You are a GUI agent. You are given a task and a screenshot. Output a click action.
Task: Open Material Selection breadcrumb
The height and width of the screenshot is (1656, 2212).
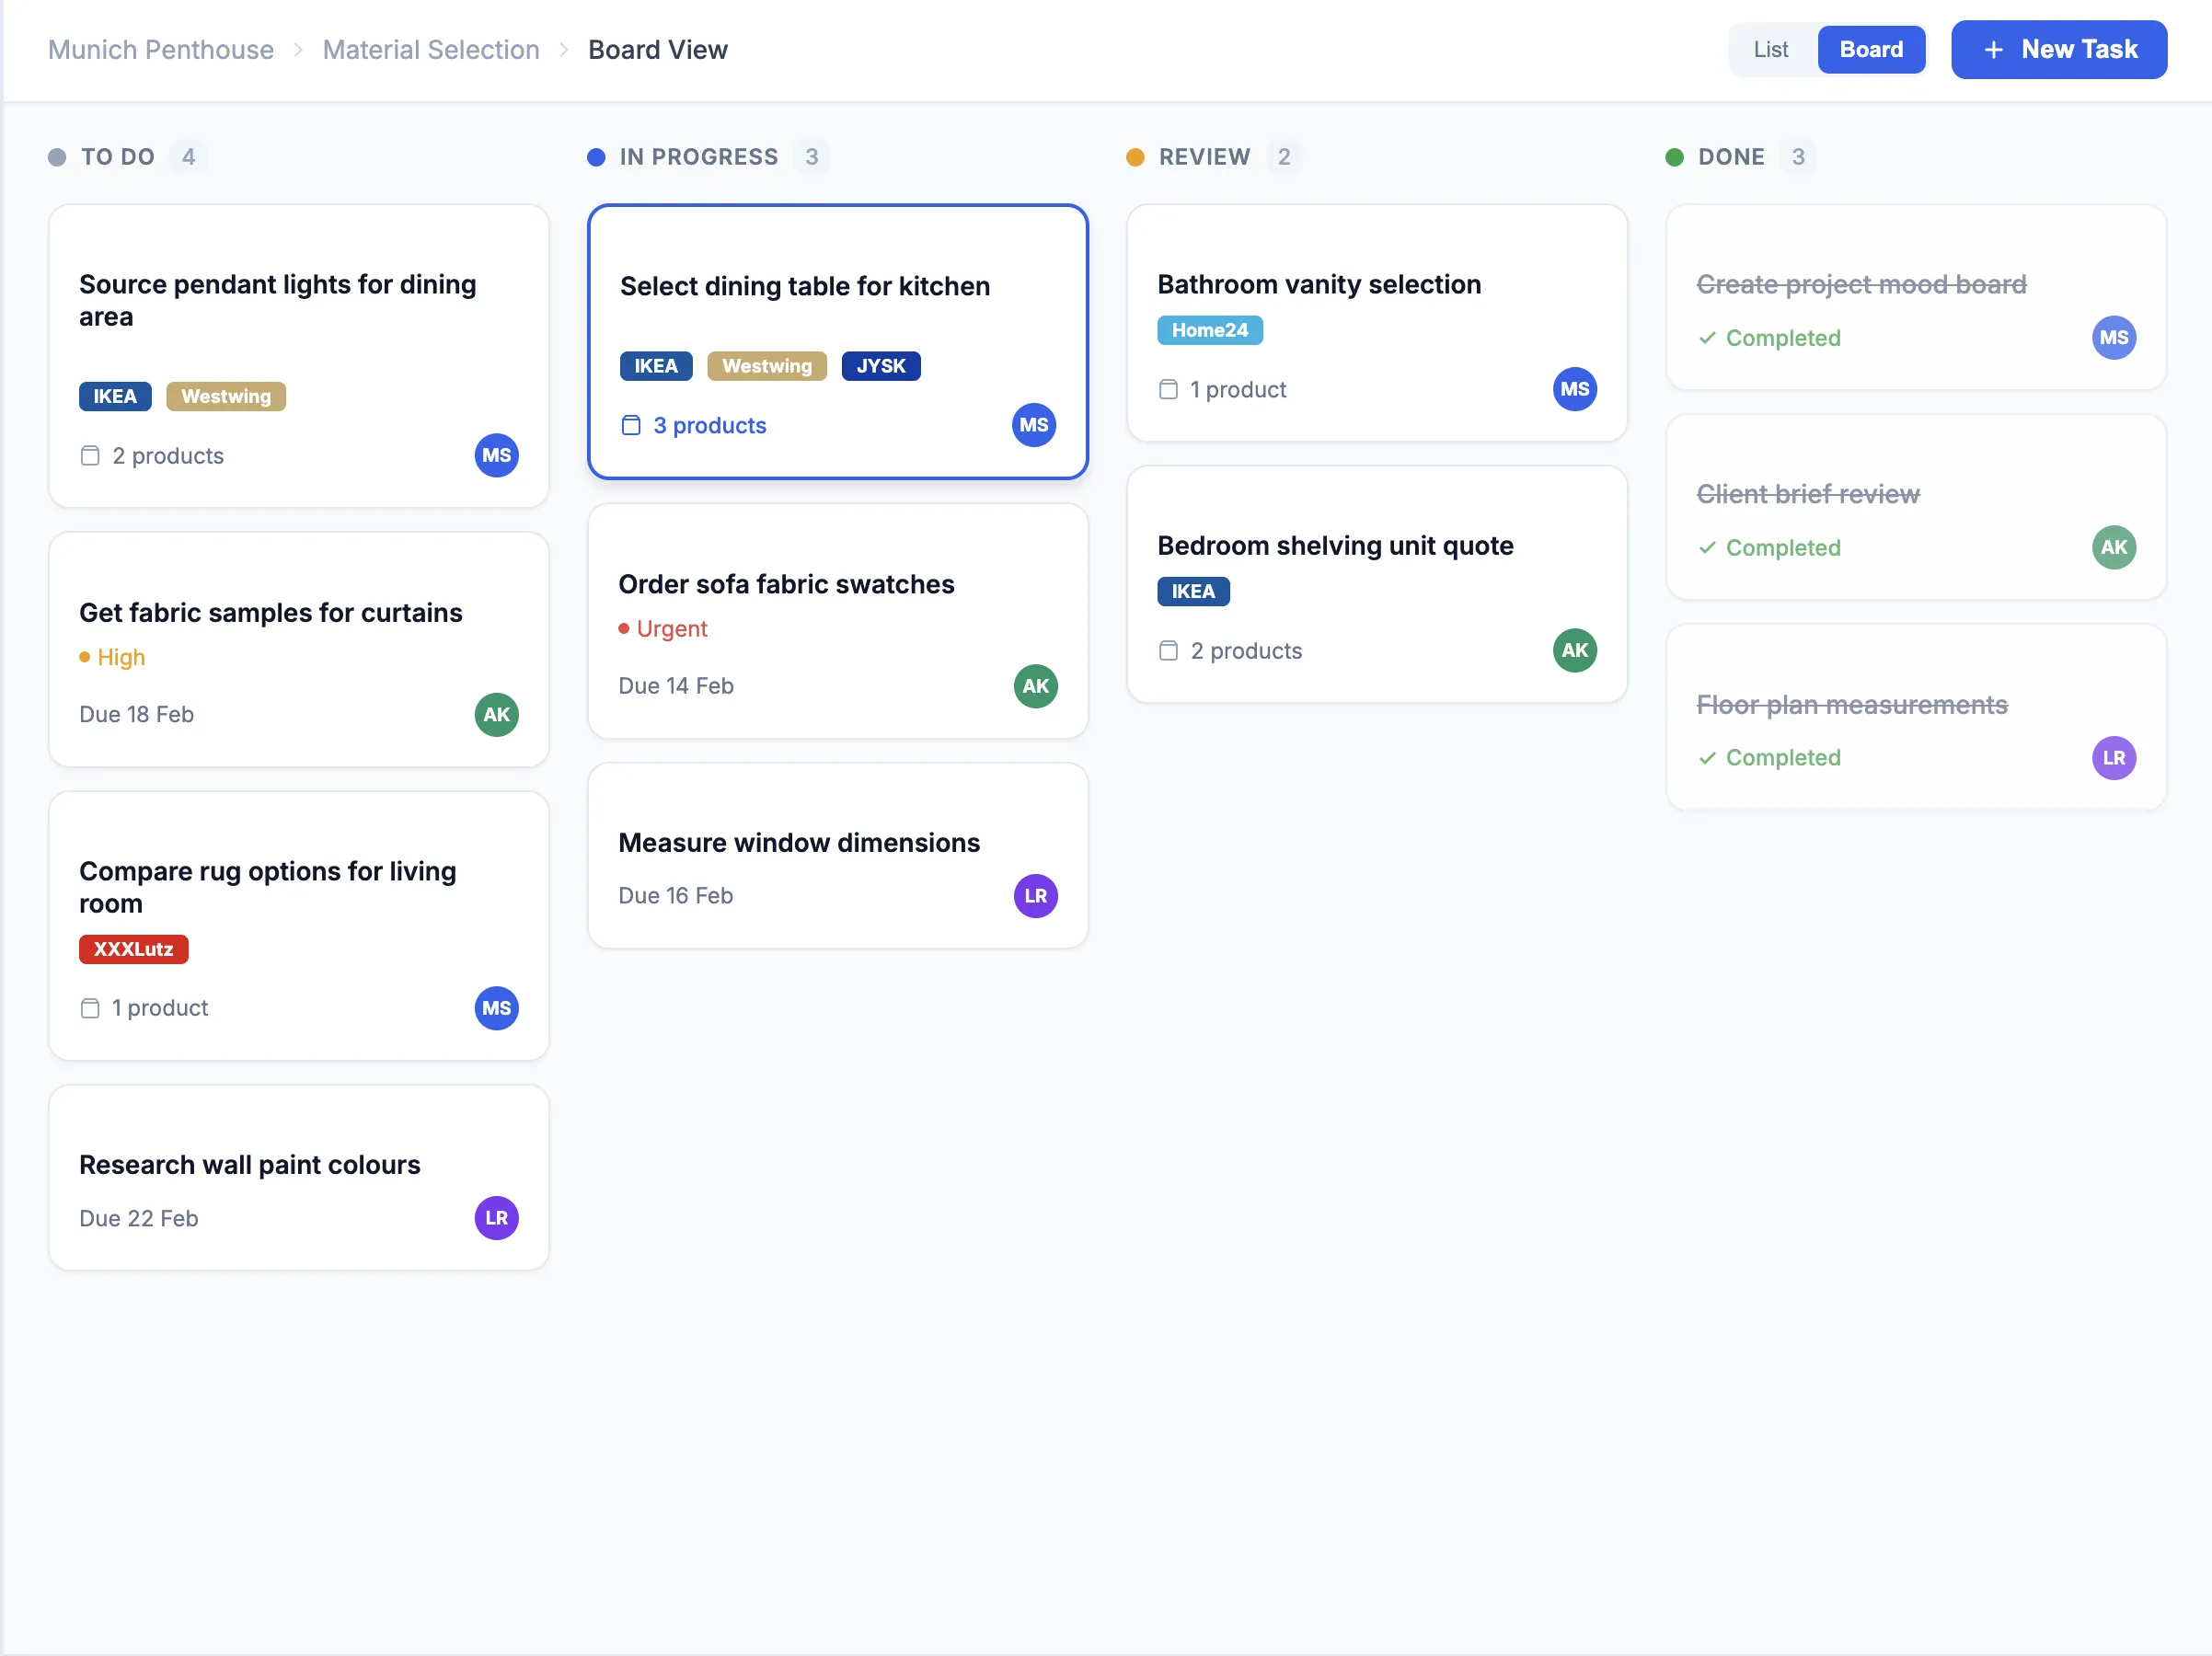tap(431, 50)
